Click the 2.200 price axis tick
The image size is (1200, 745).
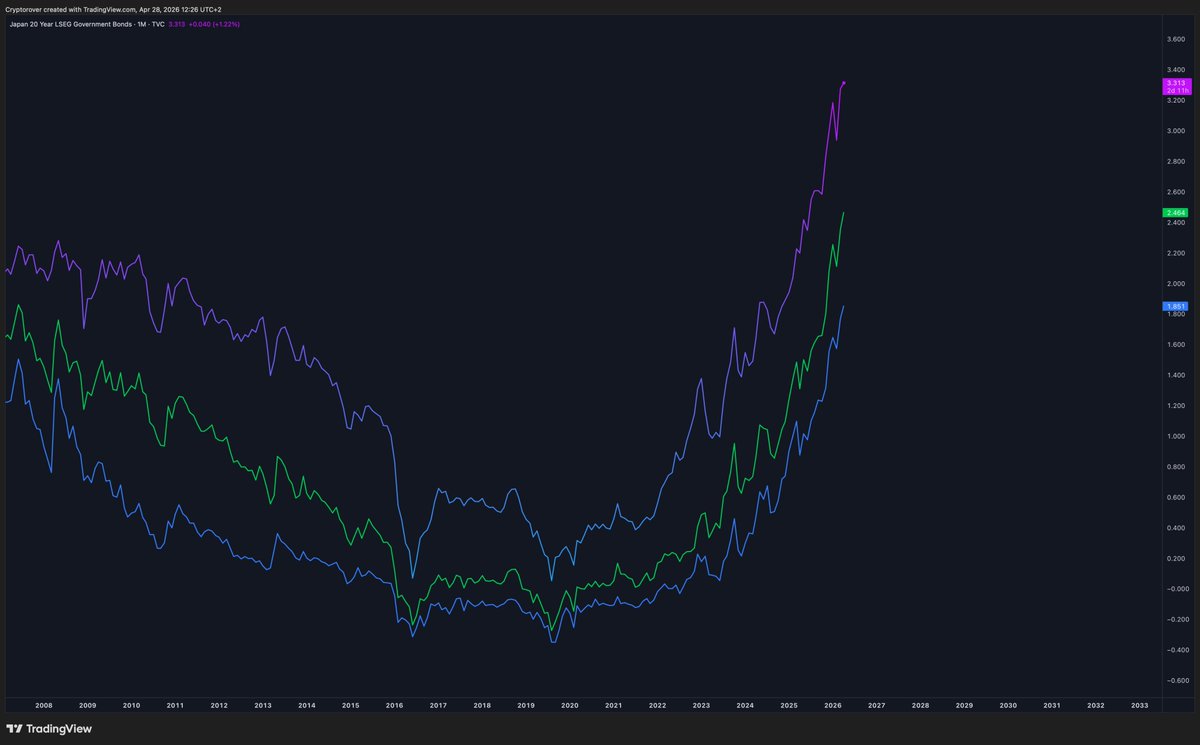point(1176,253)
